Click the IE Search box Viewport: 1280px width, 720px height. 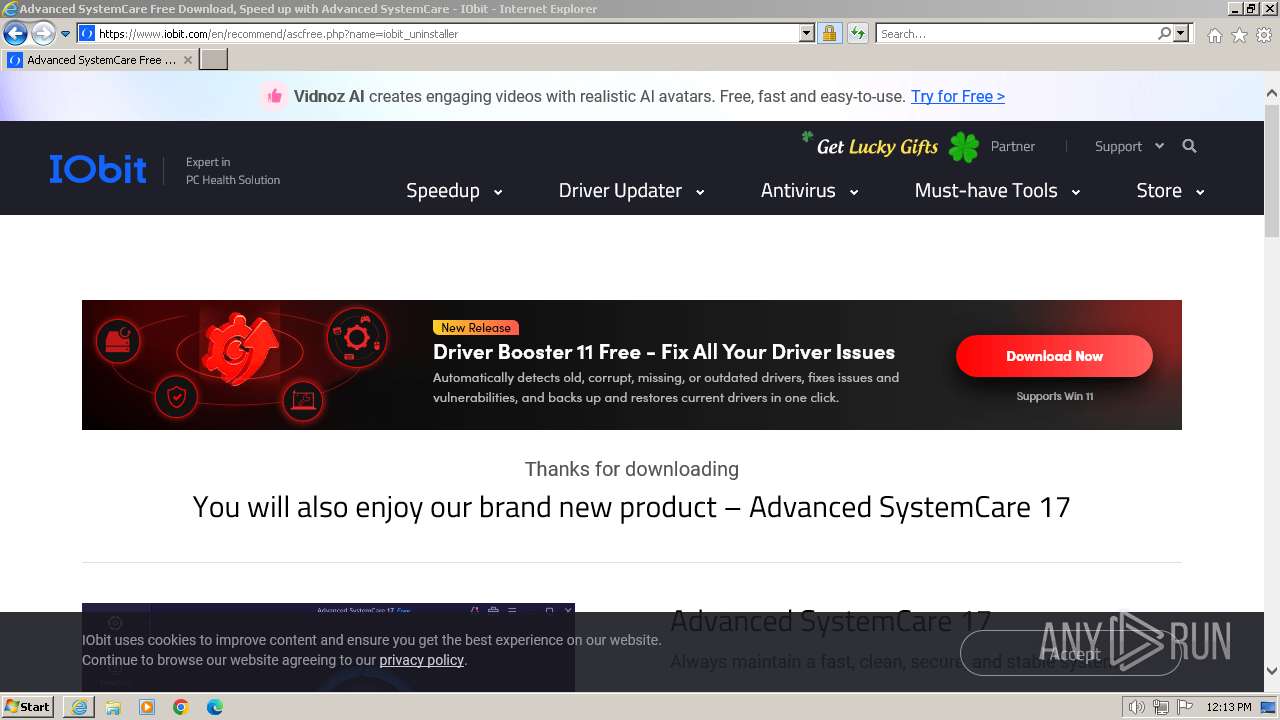tap(1015, 33)
